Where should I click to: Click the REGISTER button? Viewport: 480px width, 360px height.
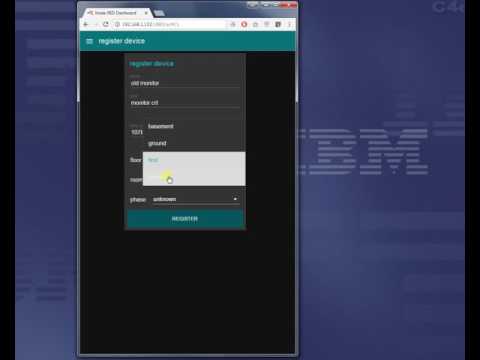click(x=185, y=219)
